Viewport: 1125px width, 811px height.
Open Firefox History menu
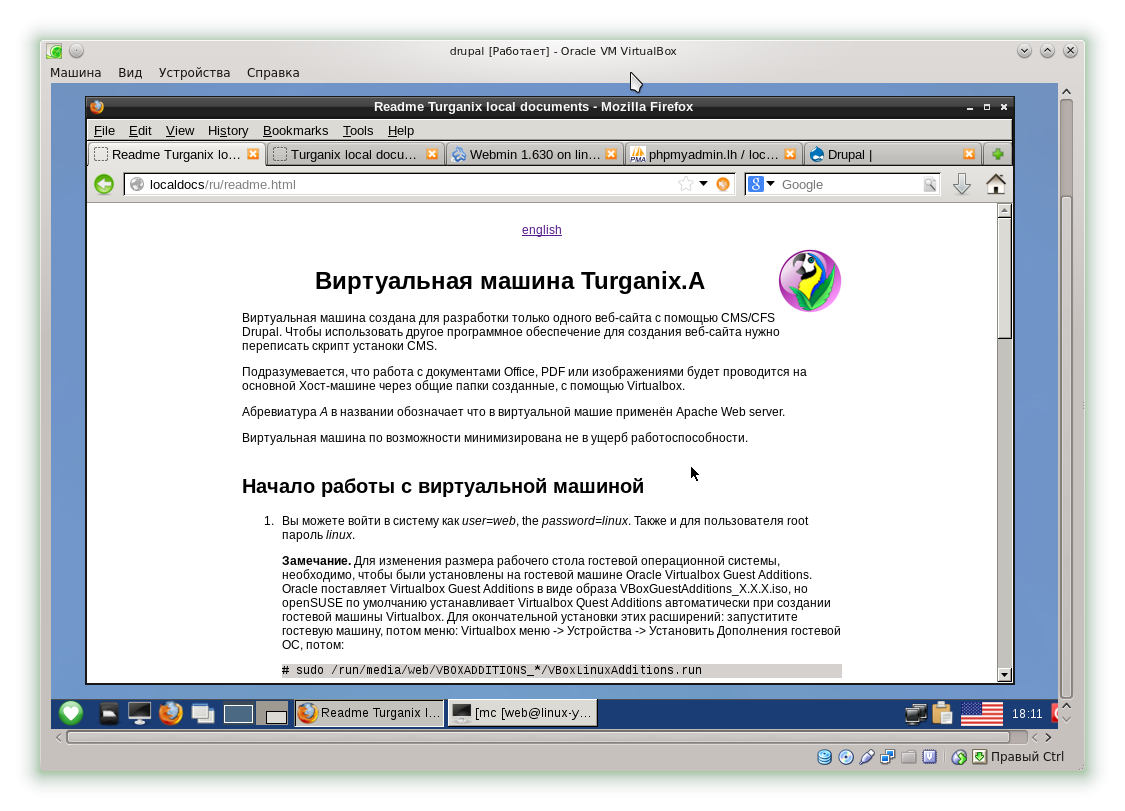(x=228, y=131)
